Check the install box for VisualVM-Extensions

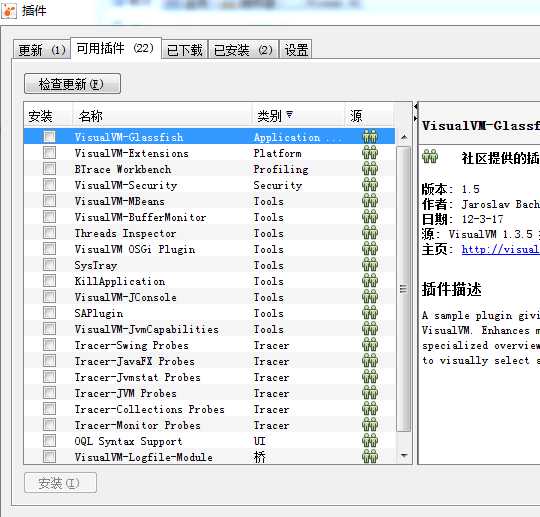pyautogui.click(x=49, y=152)
